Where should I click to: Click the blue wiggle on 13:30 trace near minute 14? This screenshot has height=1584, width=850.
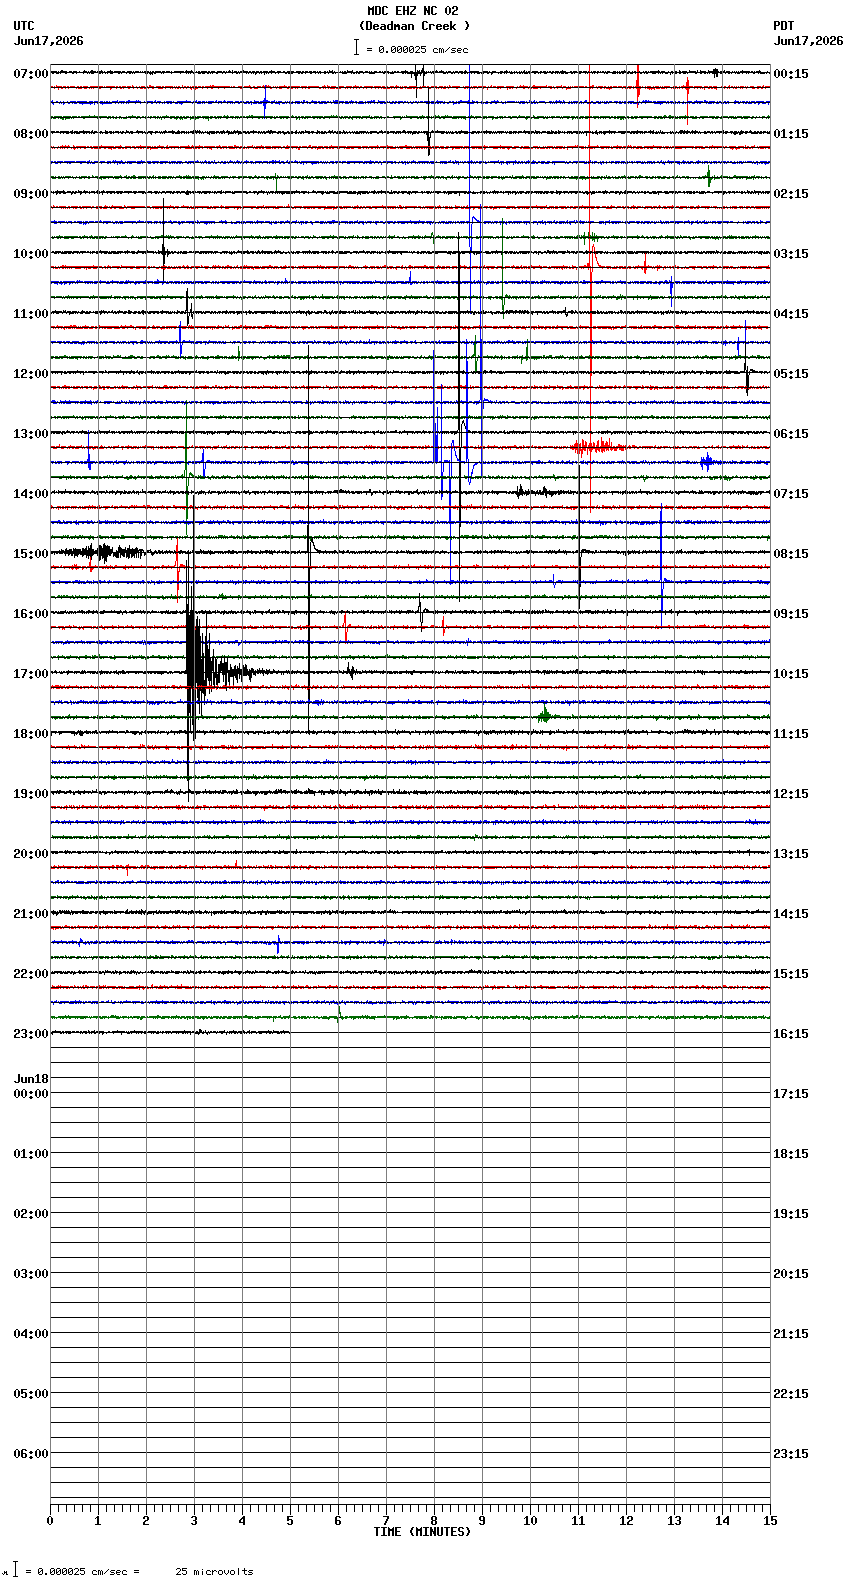708,462
